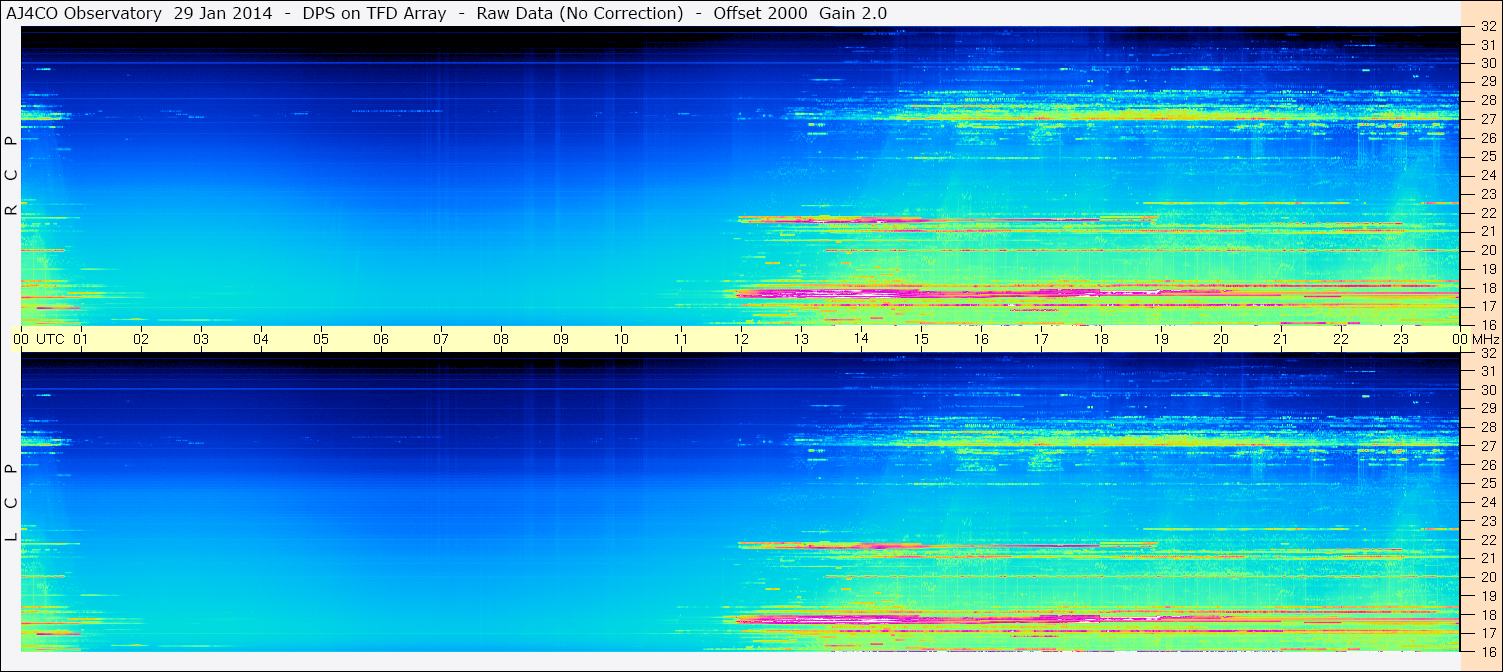Select the Raw Data (No Correction) text
Viewport: 1503px width, 672px height.
pyautogui.click(x=580, y=13)
